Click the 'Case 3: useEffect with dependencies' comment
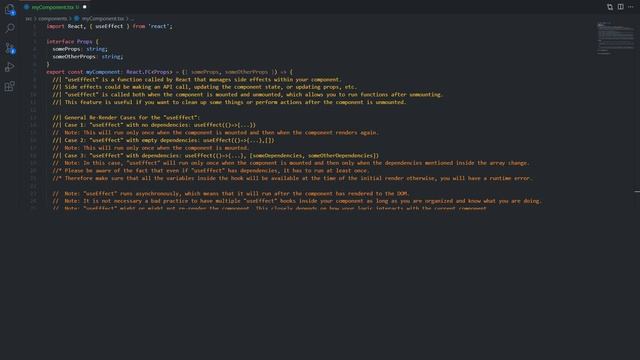The image size is (640, 360). click(216, 156)
